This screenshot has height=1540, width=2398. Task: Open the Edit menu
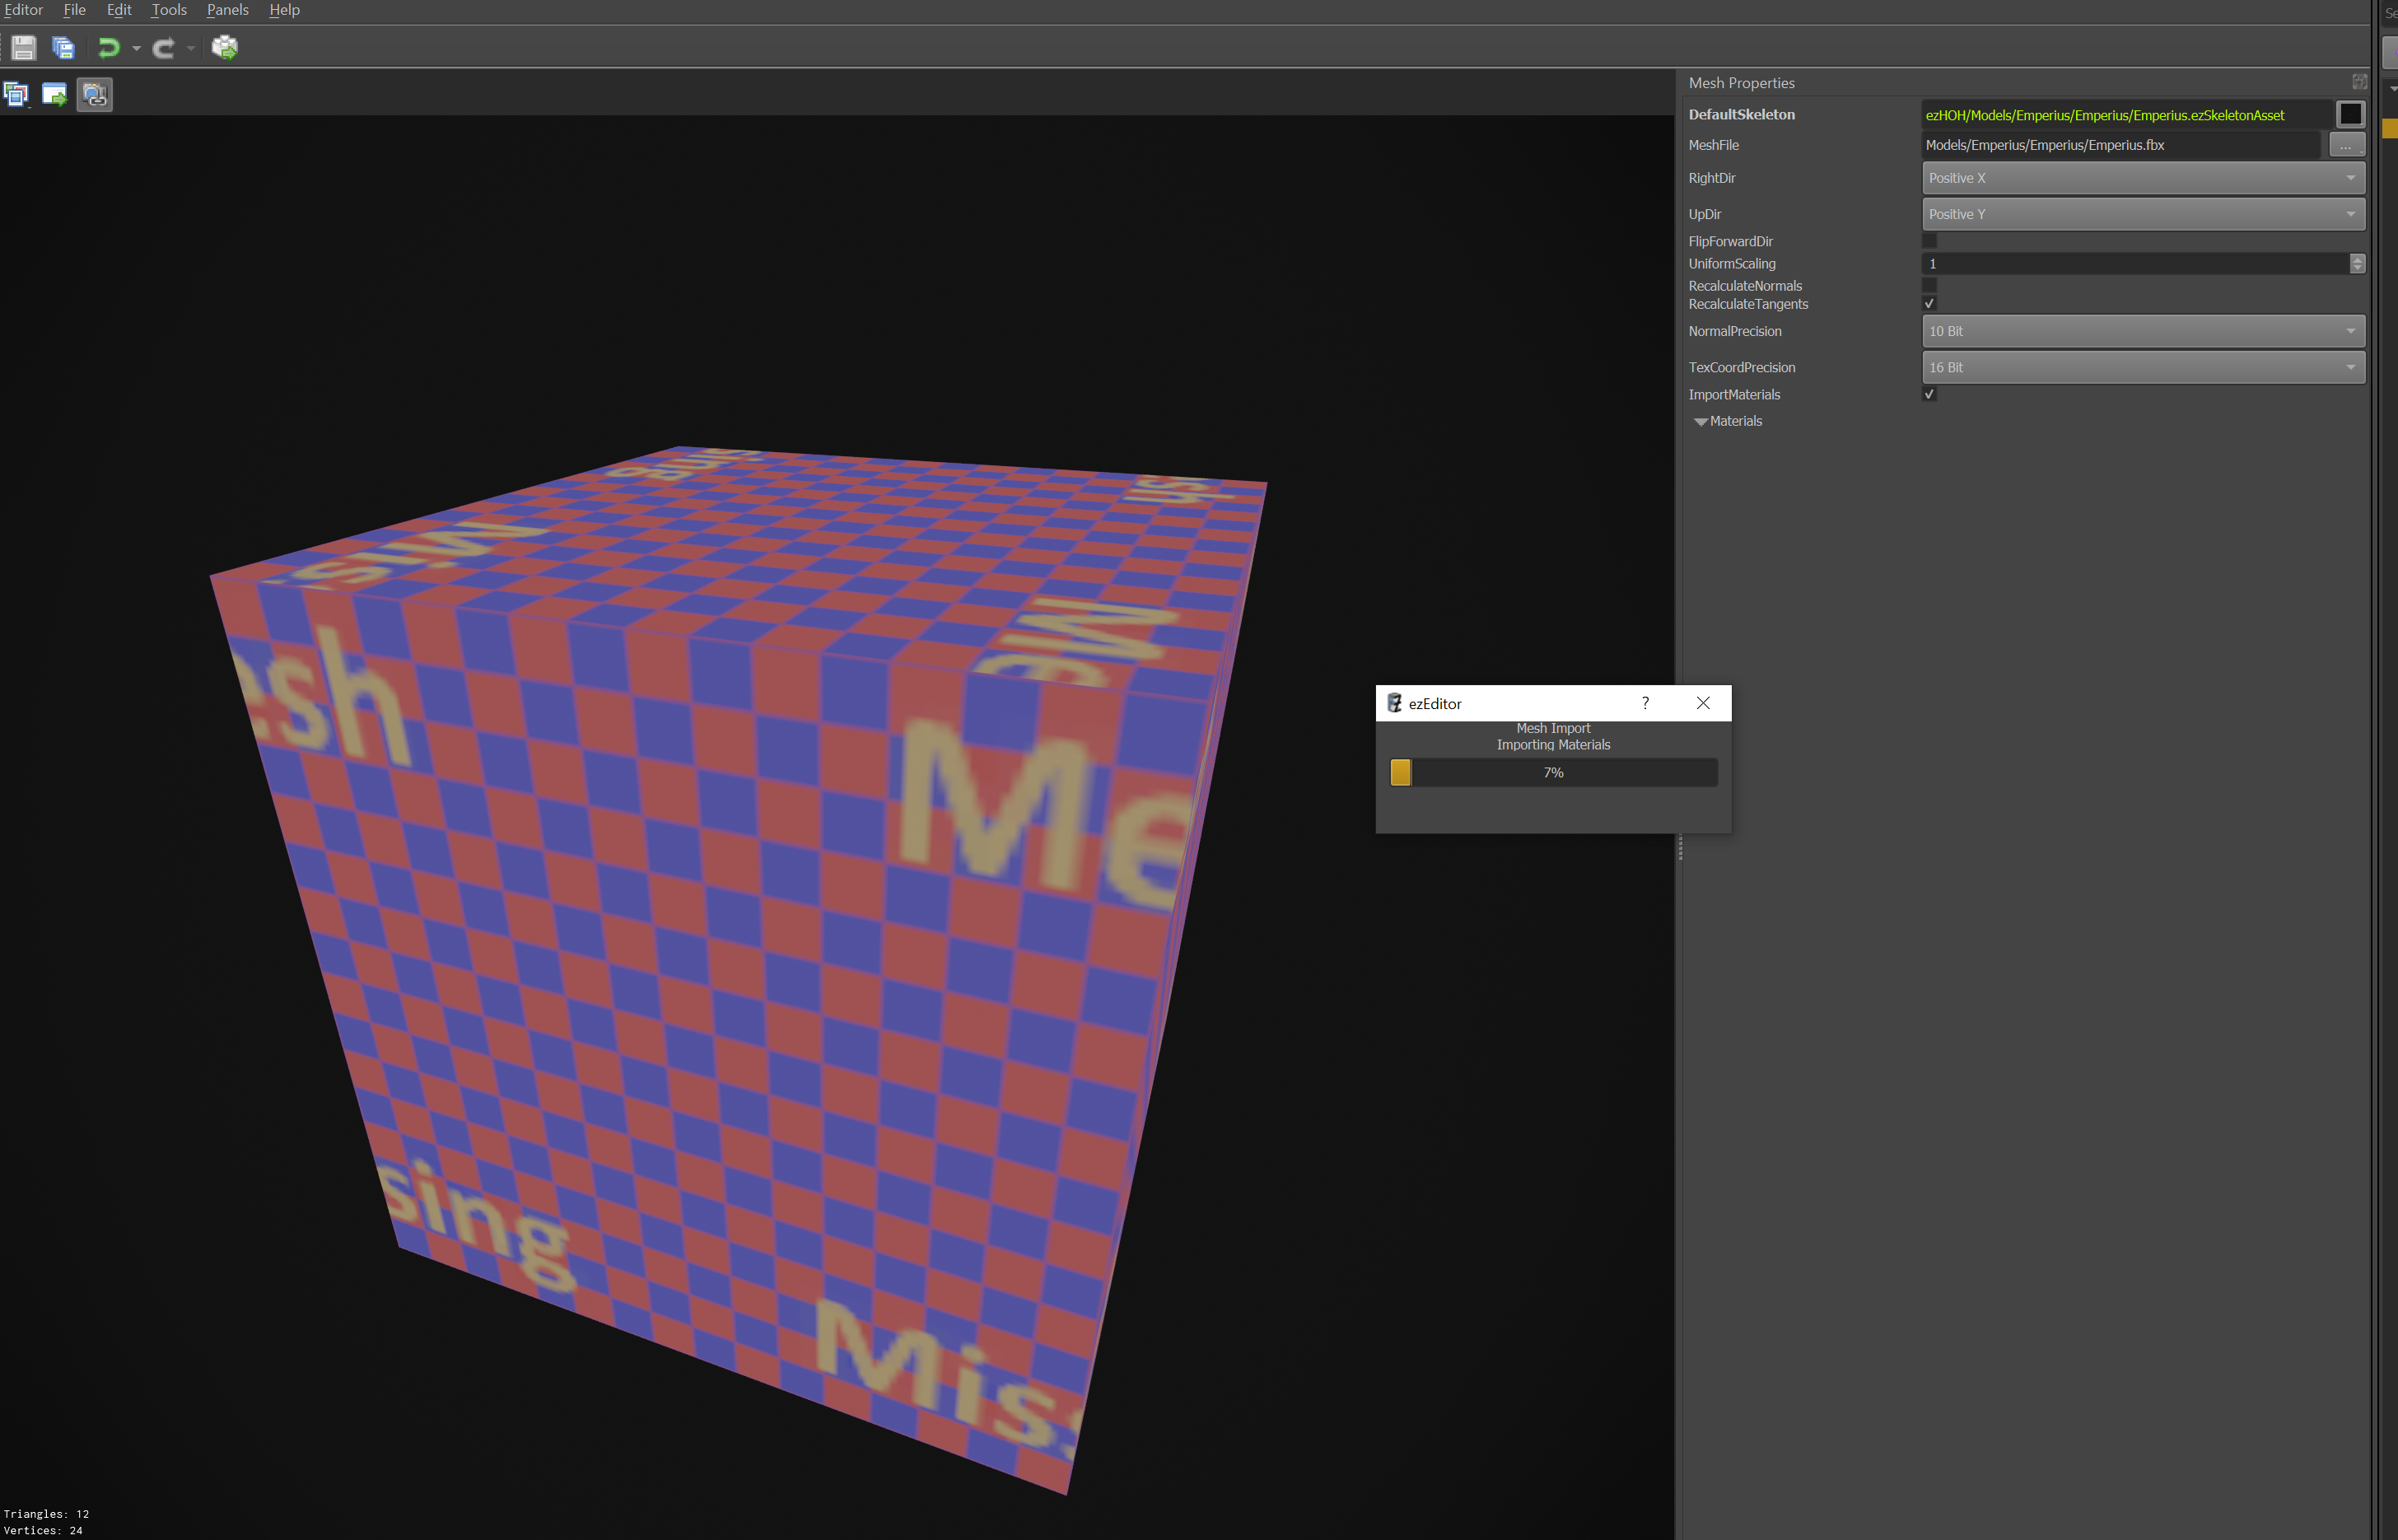coord(119,10)
